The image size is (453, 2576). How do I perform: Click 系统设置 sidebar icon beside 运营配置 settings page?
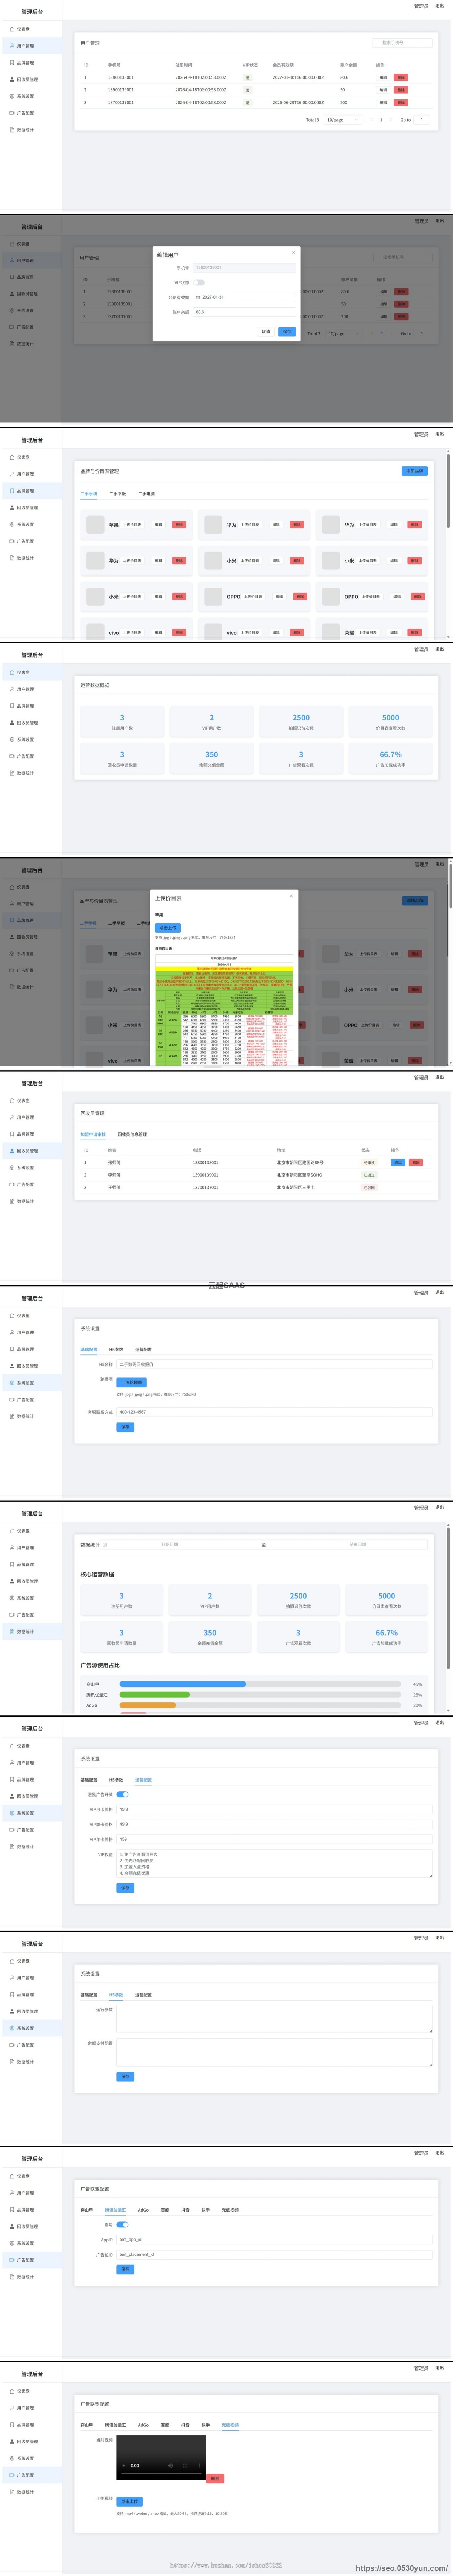pyautogui.click(x=12, y=1813)
